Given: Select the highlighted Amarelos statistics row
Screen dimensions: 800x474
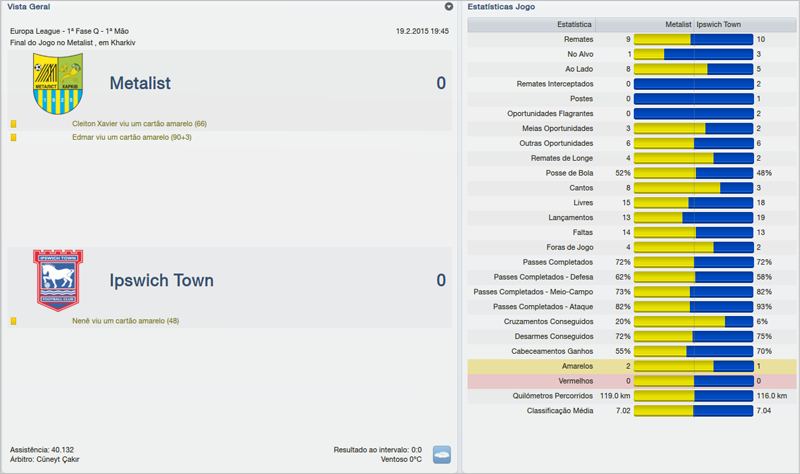Looking at the screenshot, I should click(632, 366).
